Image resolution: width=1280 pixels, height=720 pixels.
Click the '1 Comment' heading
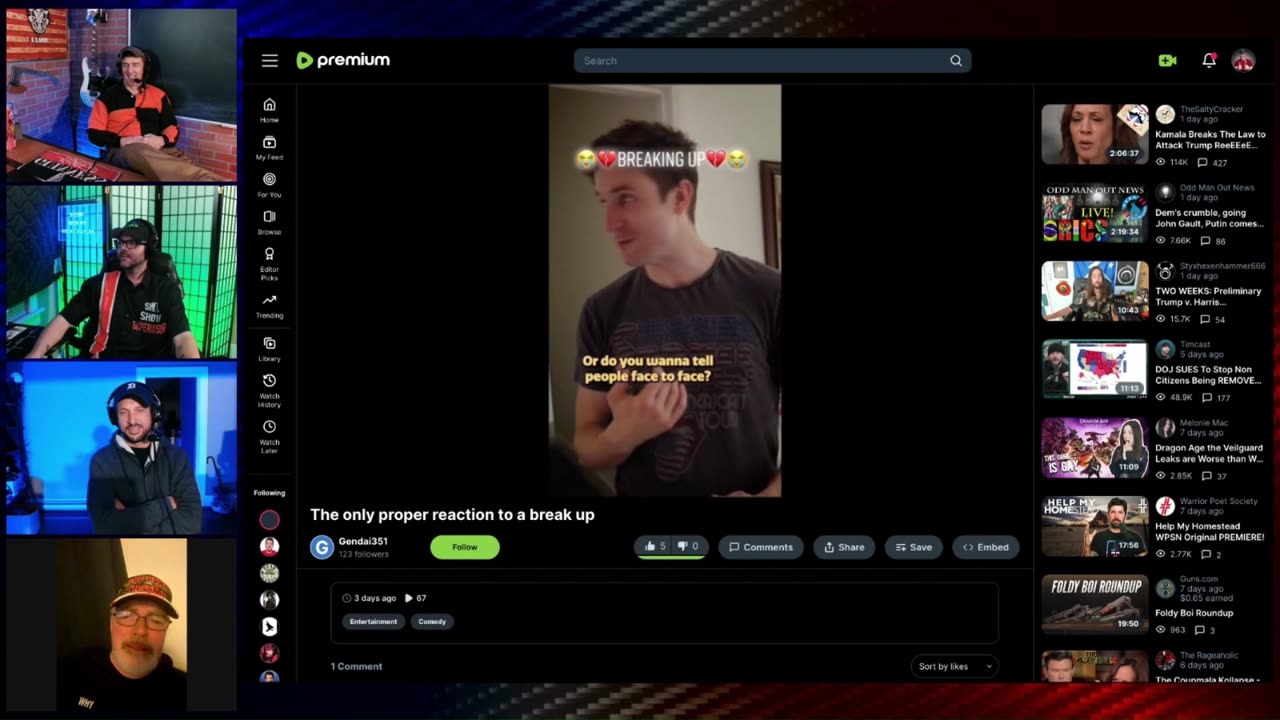(356, 666)
